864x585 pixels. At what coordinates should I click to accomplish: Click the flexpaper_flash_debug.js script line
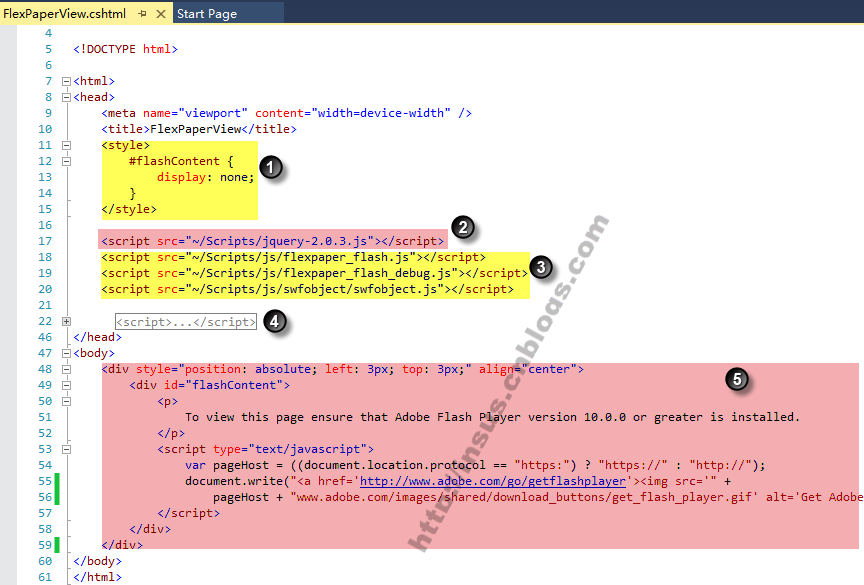[x=315, y=273]
